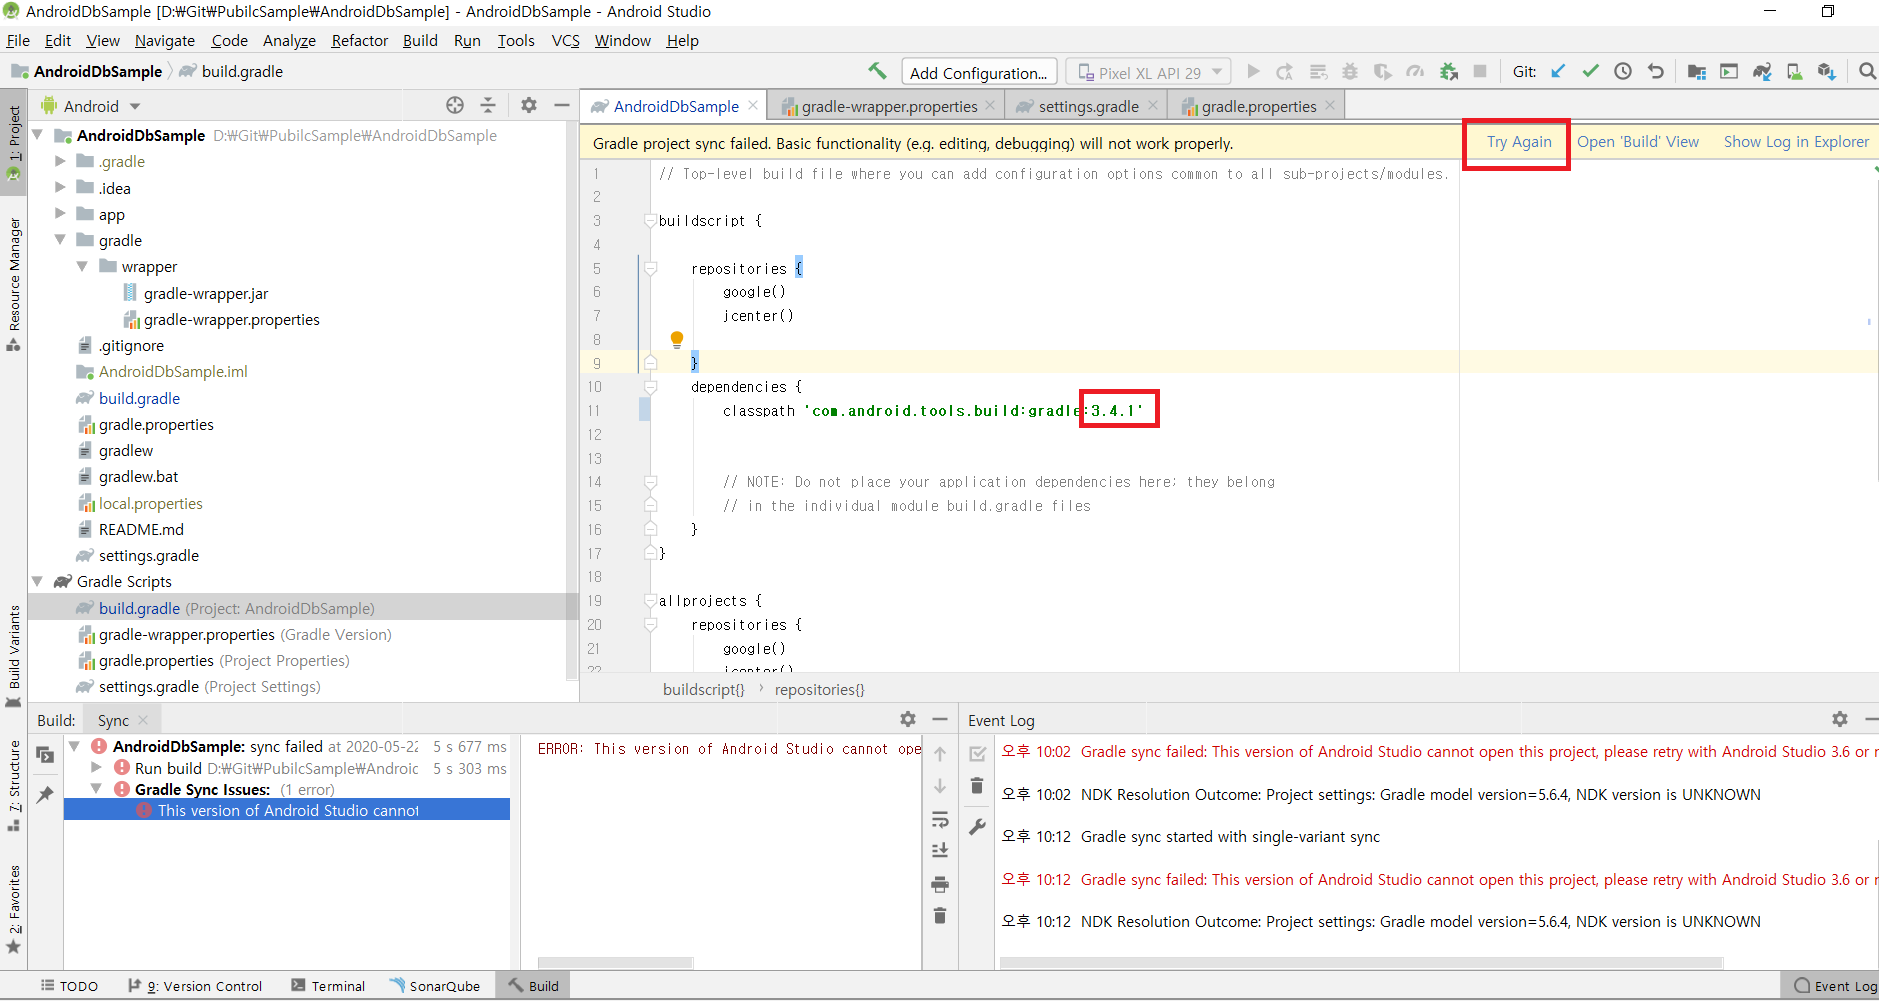Open TODO tool window

(x=69, y=986)
